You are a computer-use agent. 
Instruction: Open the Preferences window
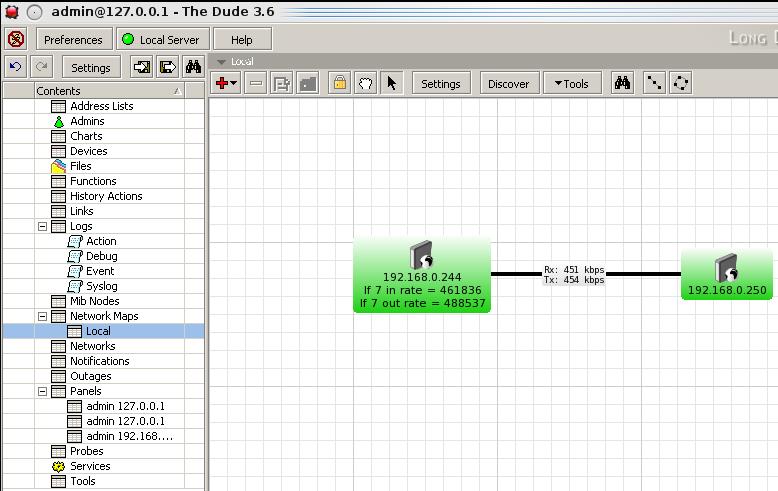click(x=73, y=39)
